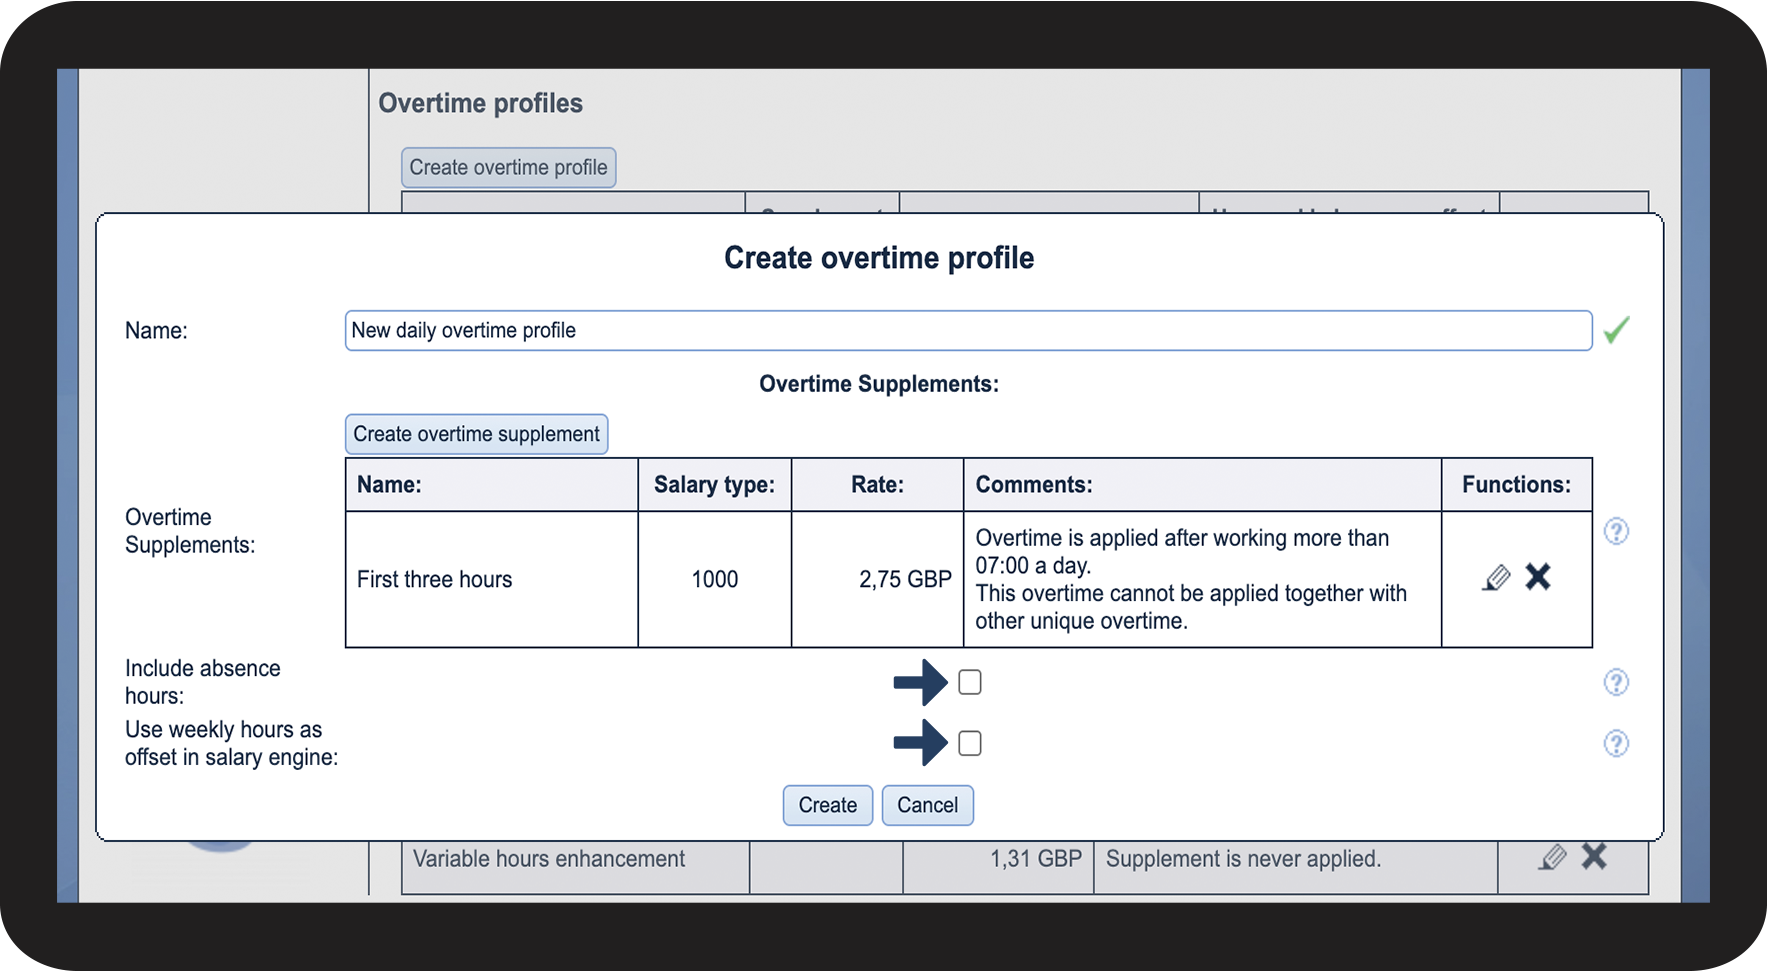Focus the profile Name input field
The height and width of the screenshot is (971, 1767).
point(967,330)
